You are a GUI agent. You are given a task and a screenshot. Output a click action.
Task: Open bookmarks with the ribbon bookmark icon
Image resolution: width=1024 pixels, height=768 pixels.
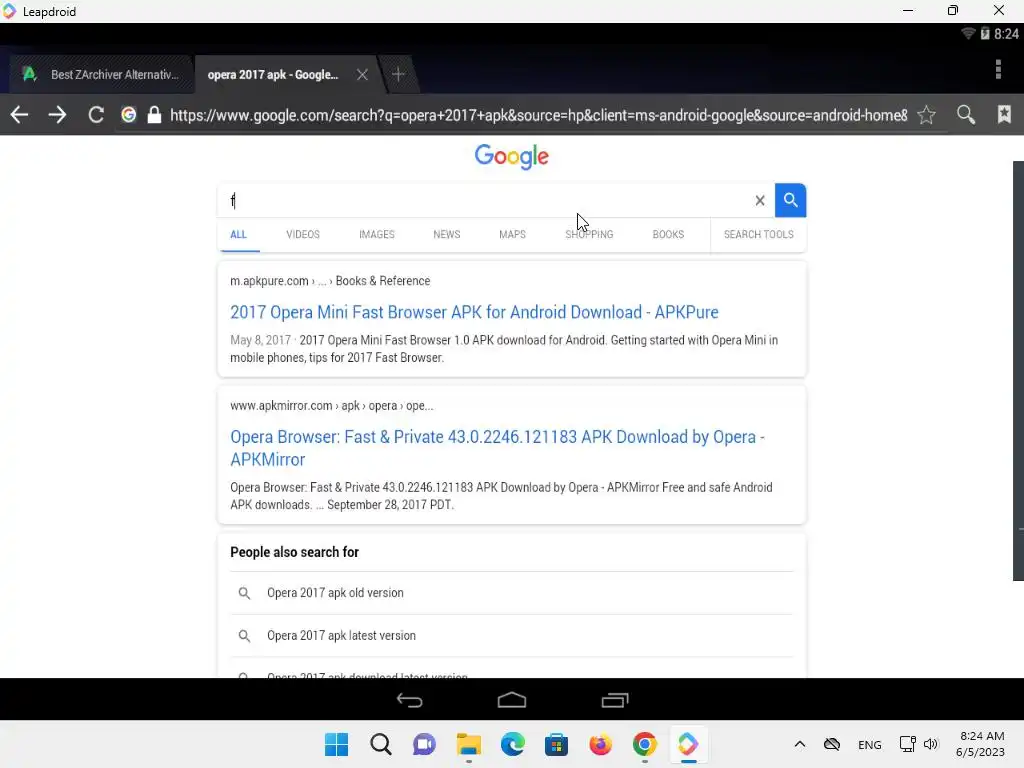pyautogui.click(x=1004, y=114)
